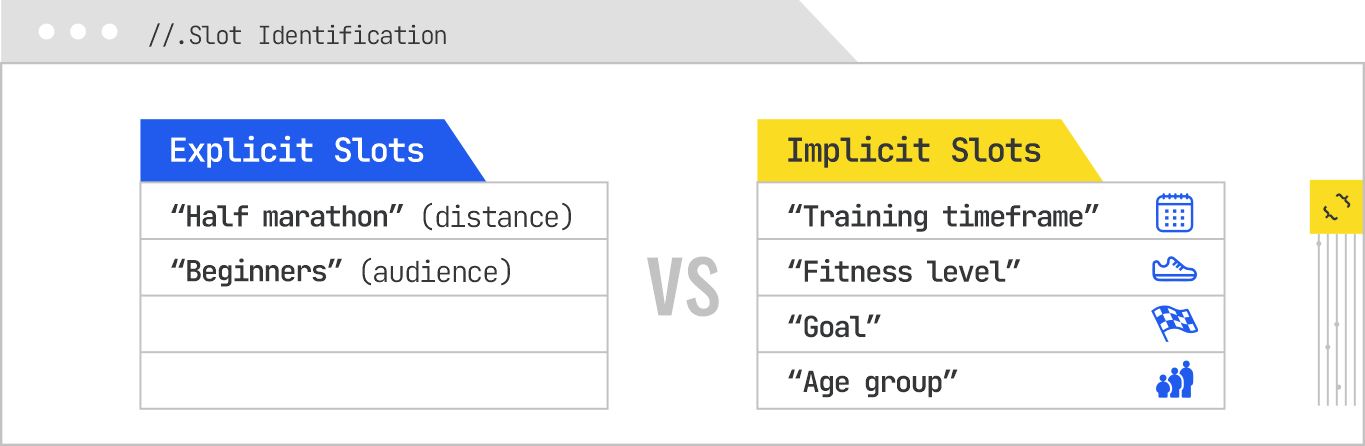Image resolution: width=1365 pixels, height=446 pixels.
Task: Select the "Goal" slot text
Action: click(x=835, y=326)
